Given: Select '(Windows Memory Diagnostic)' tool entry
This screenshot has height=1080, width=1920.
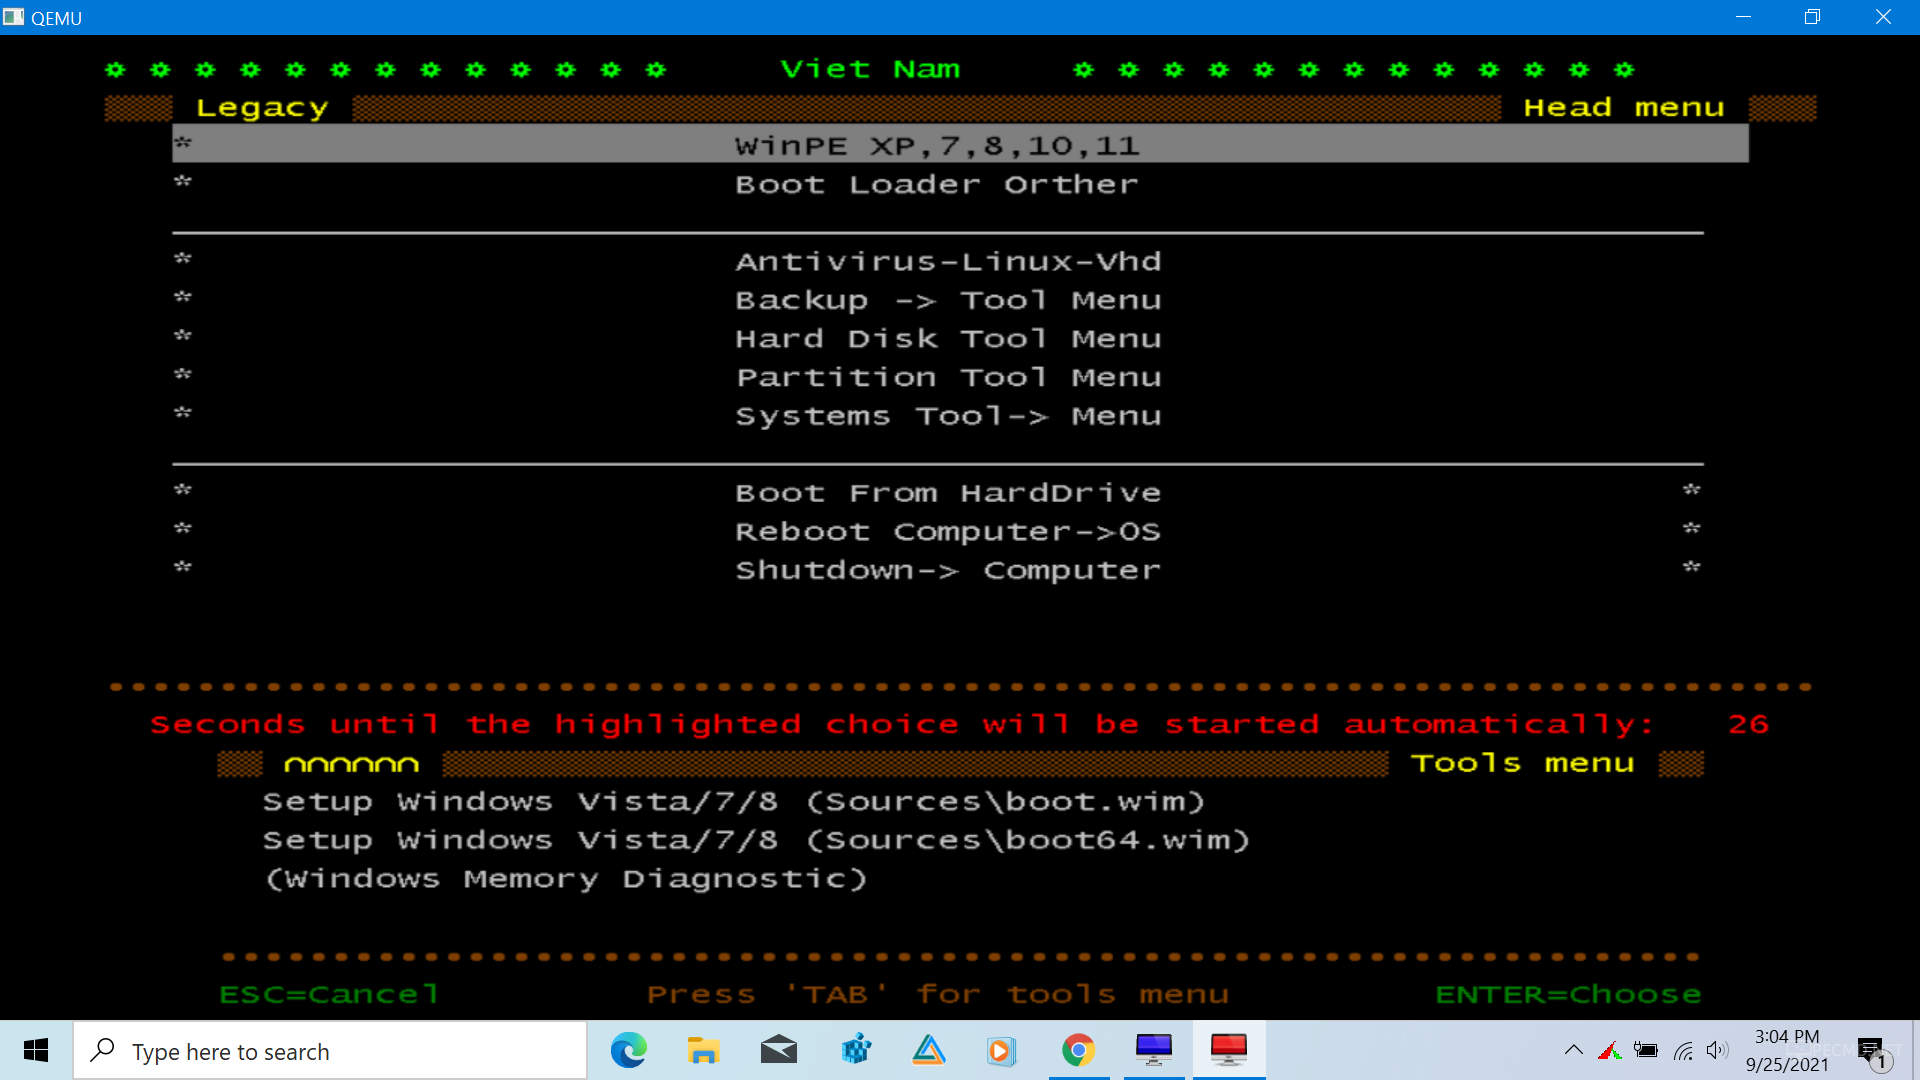Looking at the screenshot, I should 566,879.
